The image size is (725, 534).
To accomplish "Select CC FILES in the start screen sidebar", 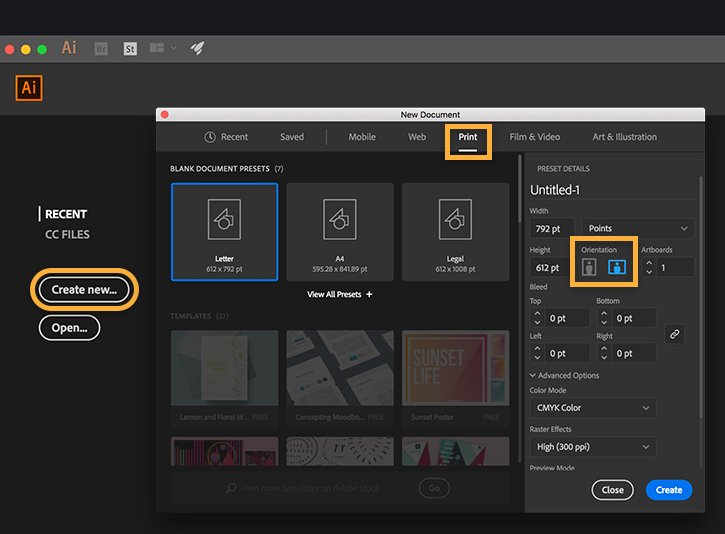I will [68, 235].
